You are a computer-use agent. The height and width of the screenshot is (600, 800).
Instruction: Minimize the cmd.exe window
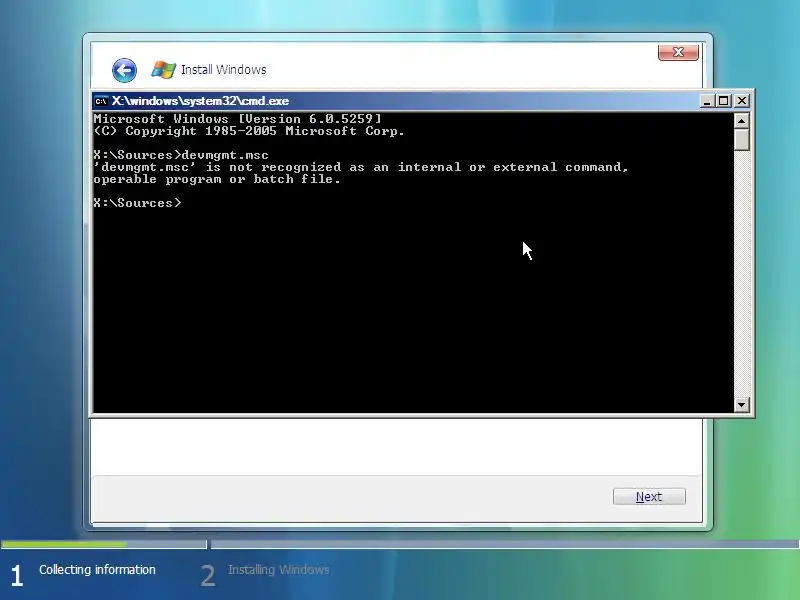(x=707, y=101)
